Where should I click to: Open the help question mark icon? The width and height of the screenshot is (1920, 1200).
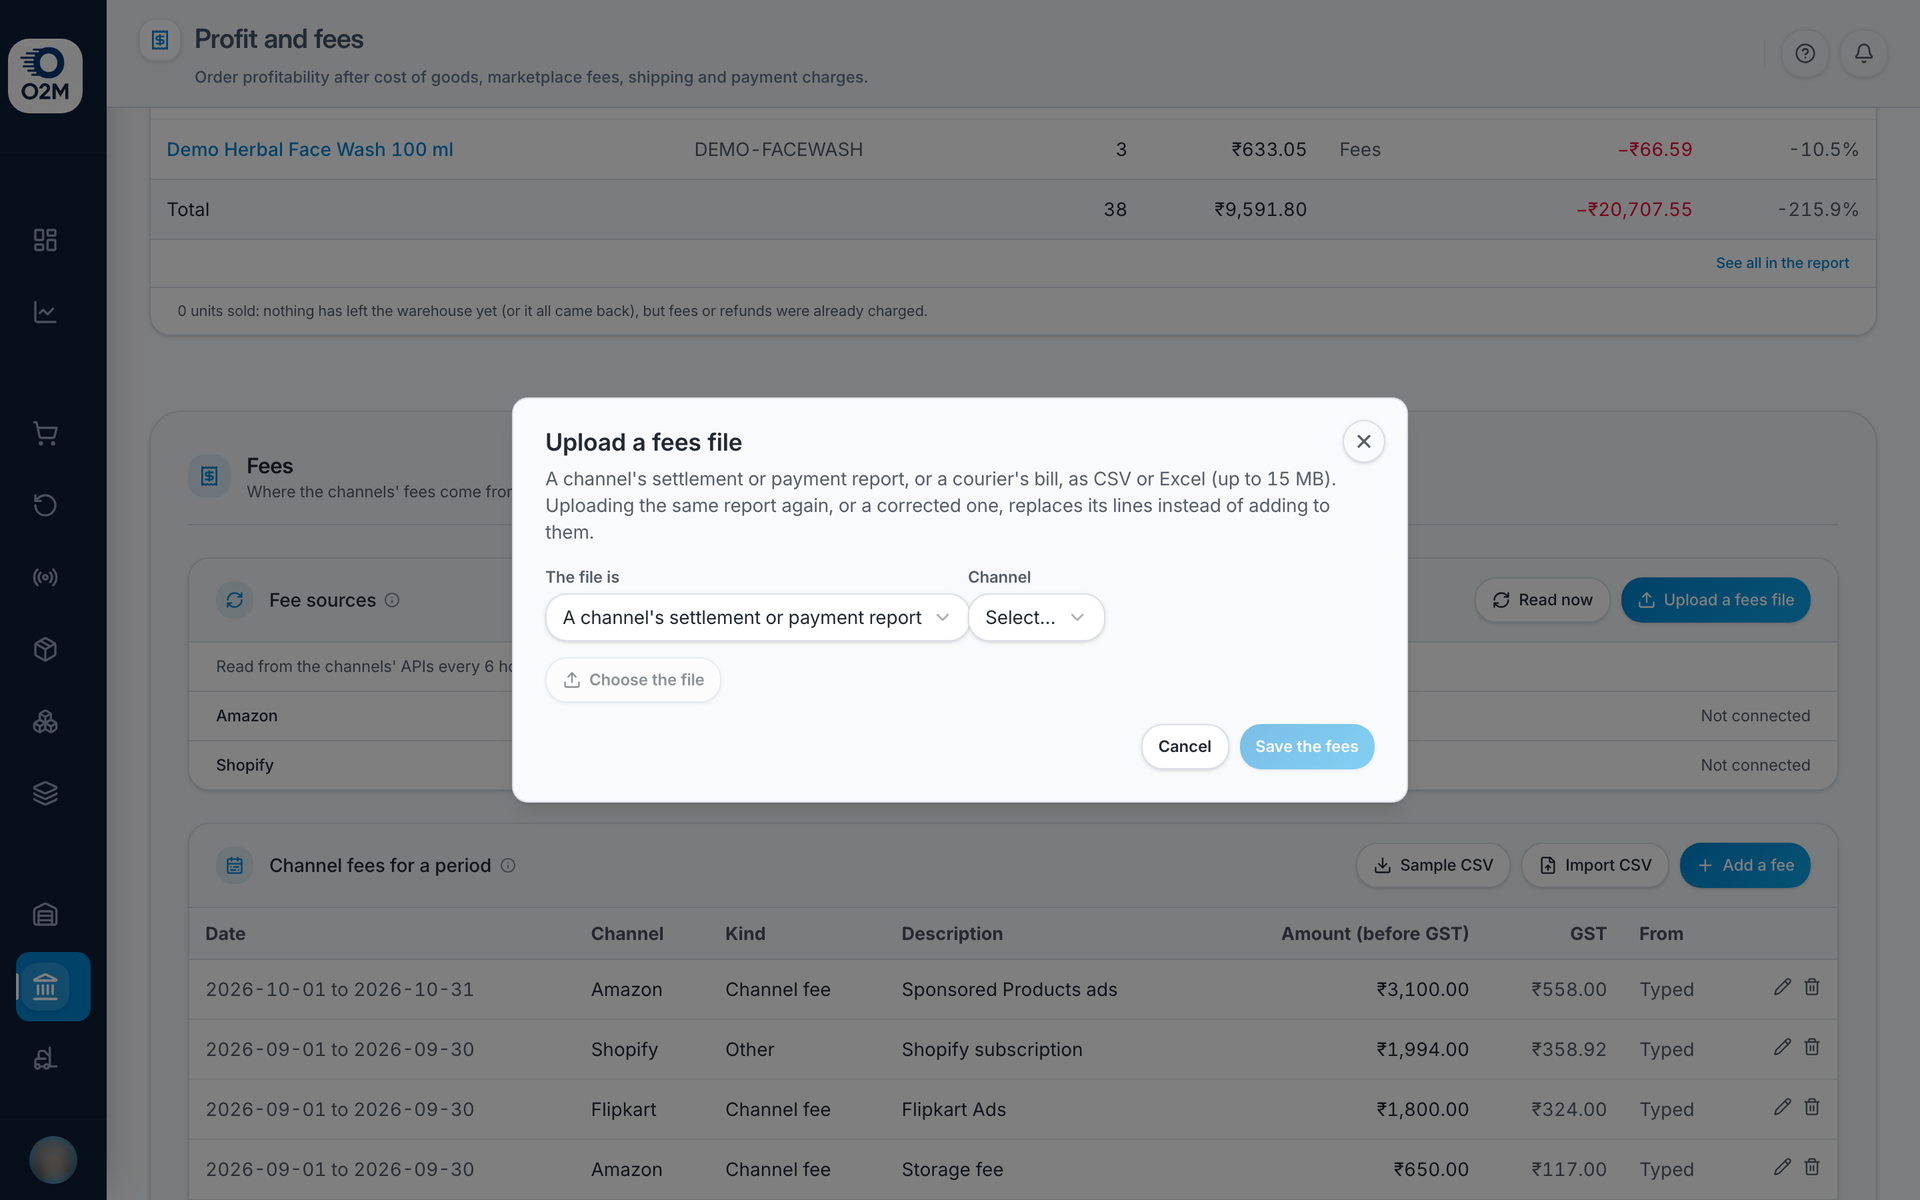tap(1804, 54)
